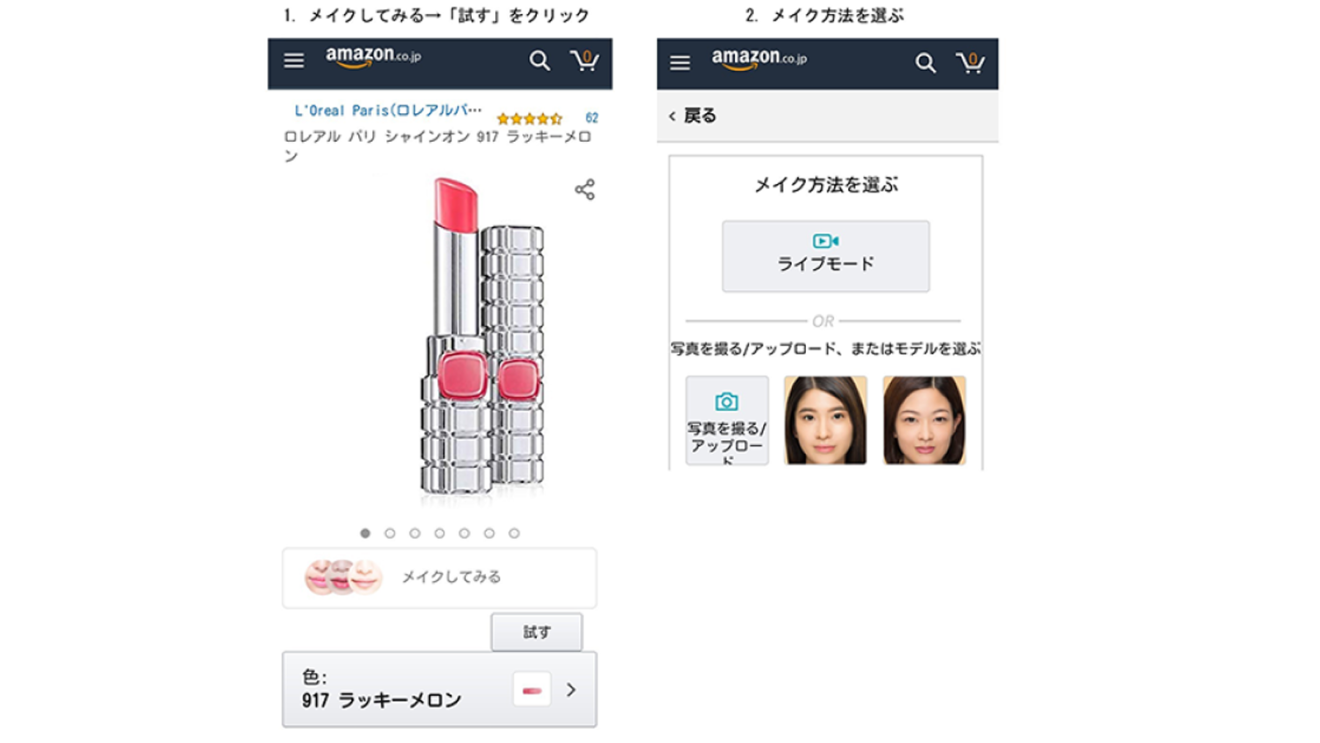Open the 色 selection via the chevron arrow
The image size is (1320, 743).
pyautogui.click(x=571, y=688)
